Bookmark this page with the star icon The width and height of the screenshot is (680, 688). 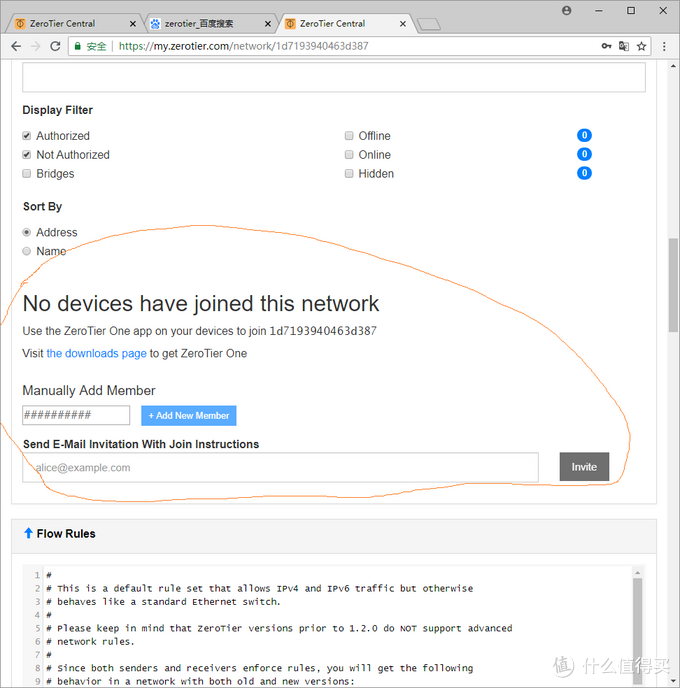click(x=642, y=46)
